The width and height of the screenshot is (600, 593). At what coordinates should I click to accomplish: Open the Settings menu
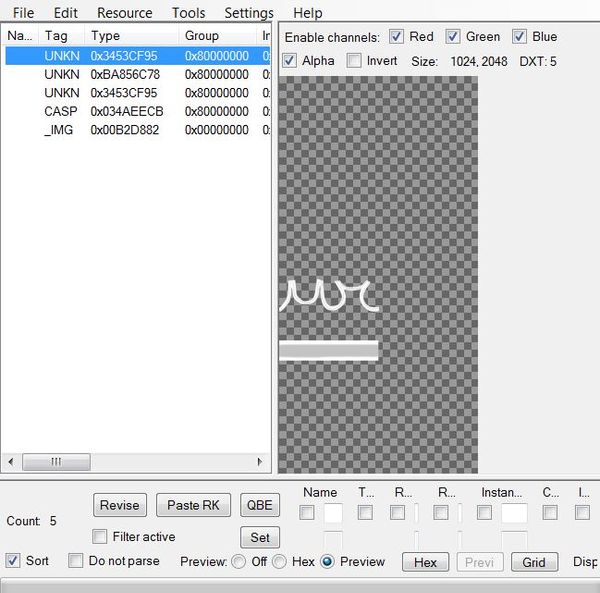click(x=248, y=13)
